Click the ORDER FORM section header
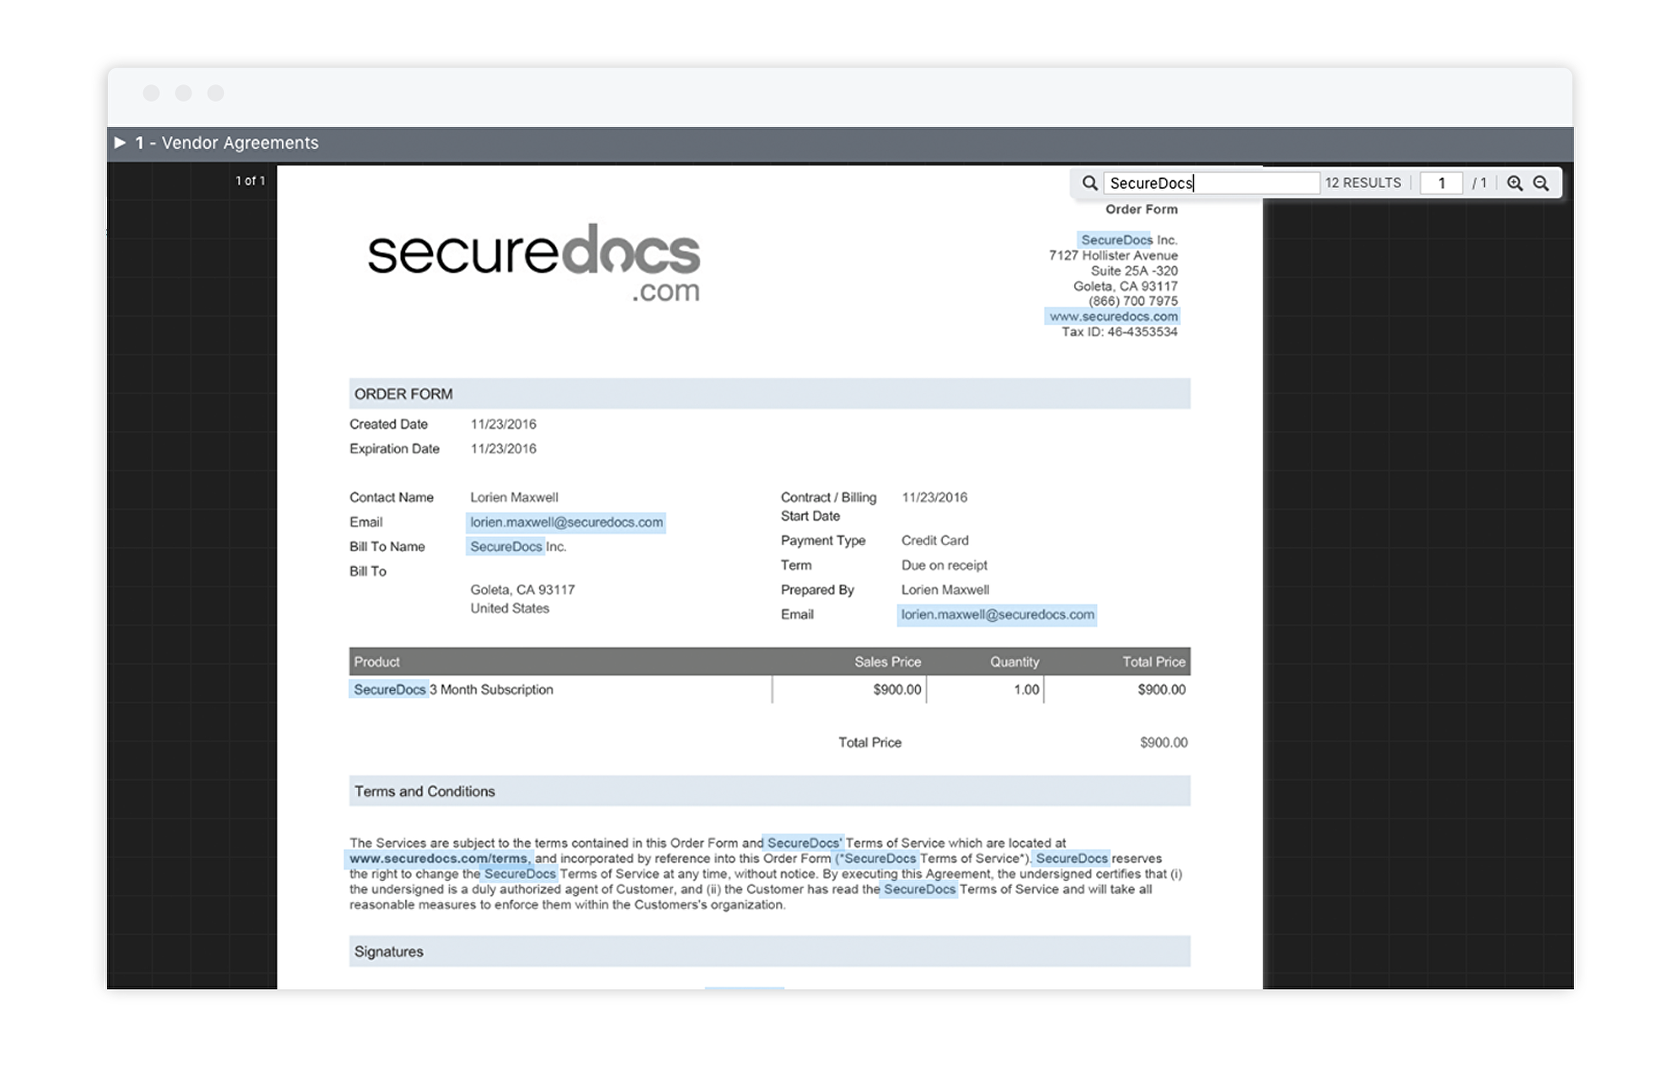The width and height of the screenshot is (1670, 1080). tap(769, 394)
